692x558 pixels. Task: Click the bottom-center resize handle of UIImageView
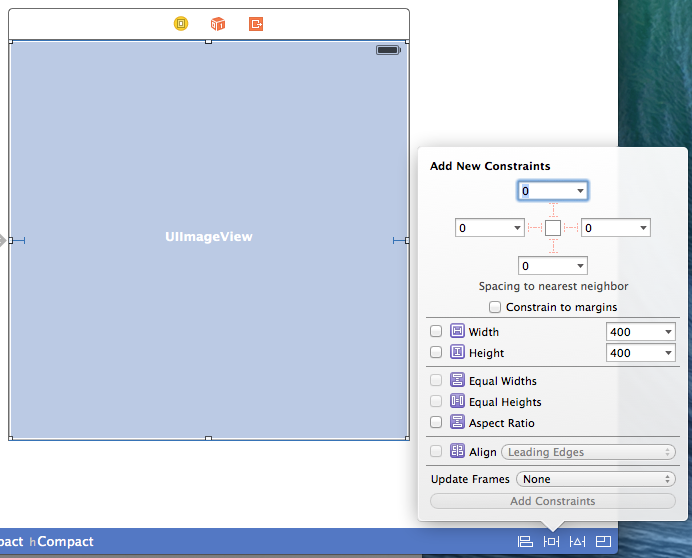click(x=209, y=438)
